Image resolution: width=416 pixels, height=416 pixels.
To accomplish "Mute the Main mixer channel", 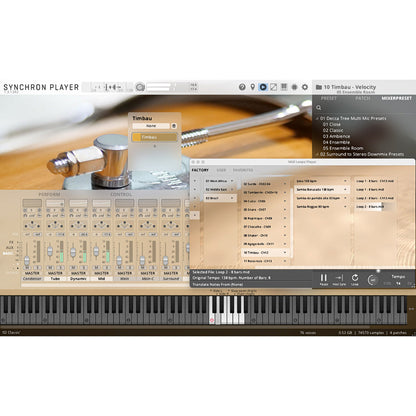I will [x=120, y=268].
